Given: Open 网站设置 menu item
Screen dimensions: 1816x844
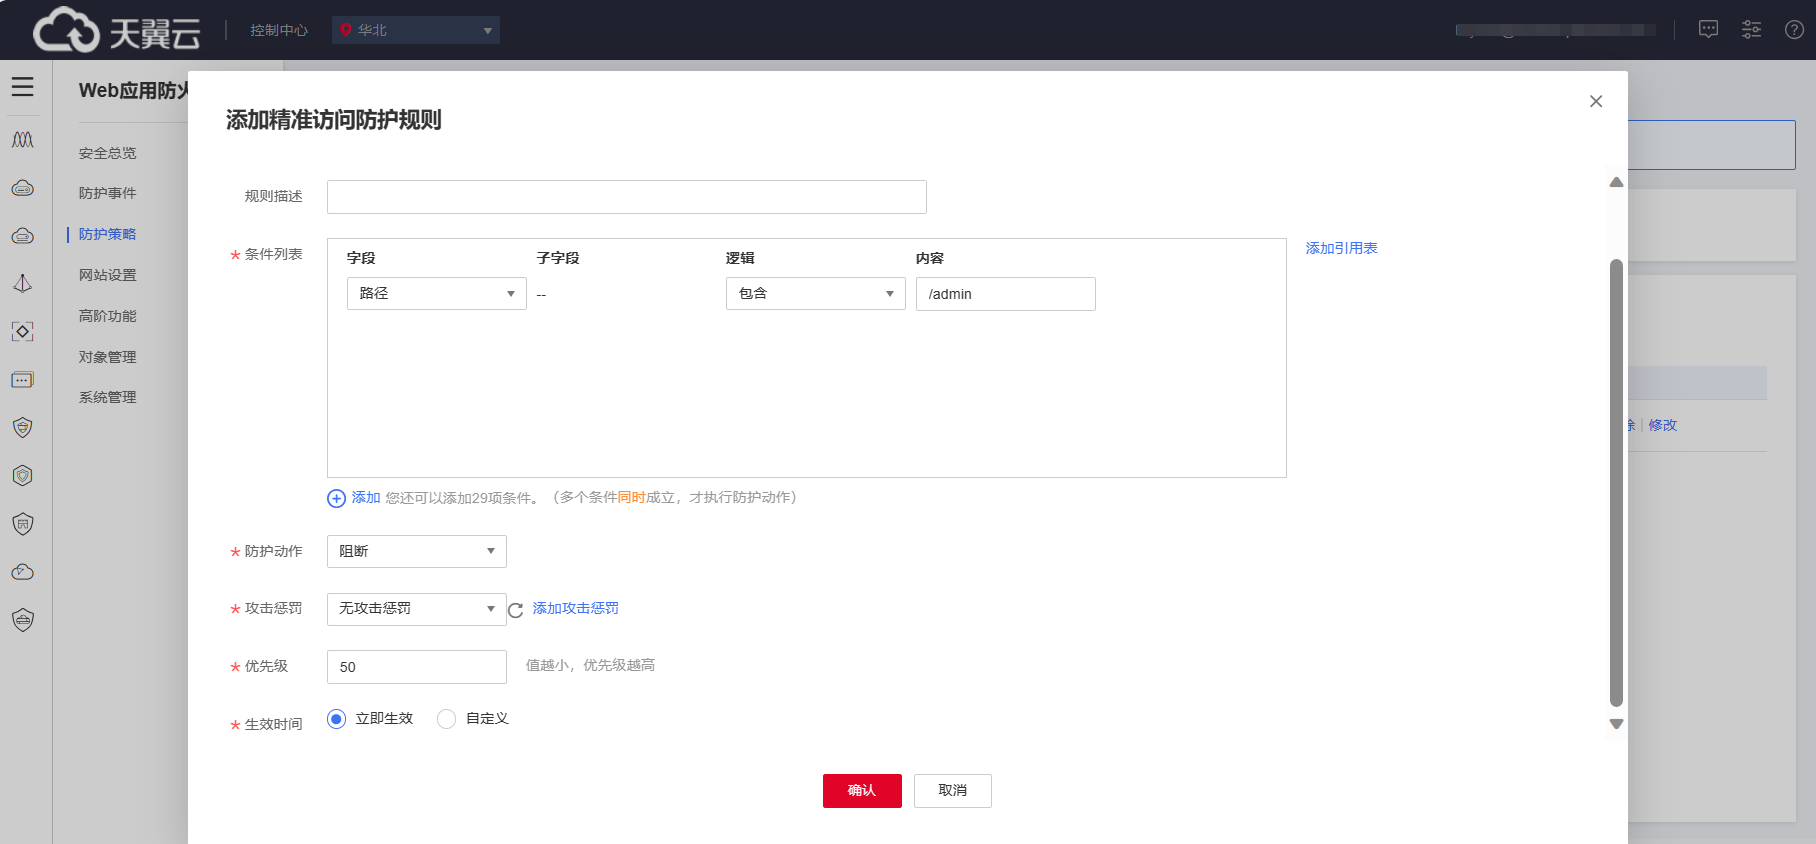Looking at the screenshot, I should pyautogui.click(x=108, y=275).
